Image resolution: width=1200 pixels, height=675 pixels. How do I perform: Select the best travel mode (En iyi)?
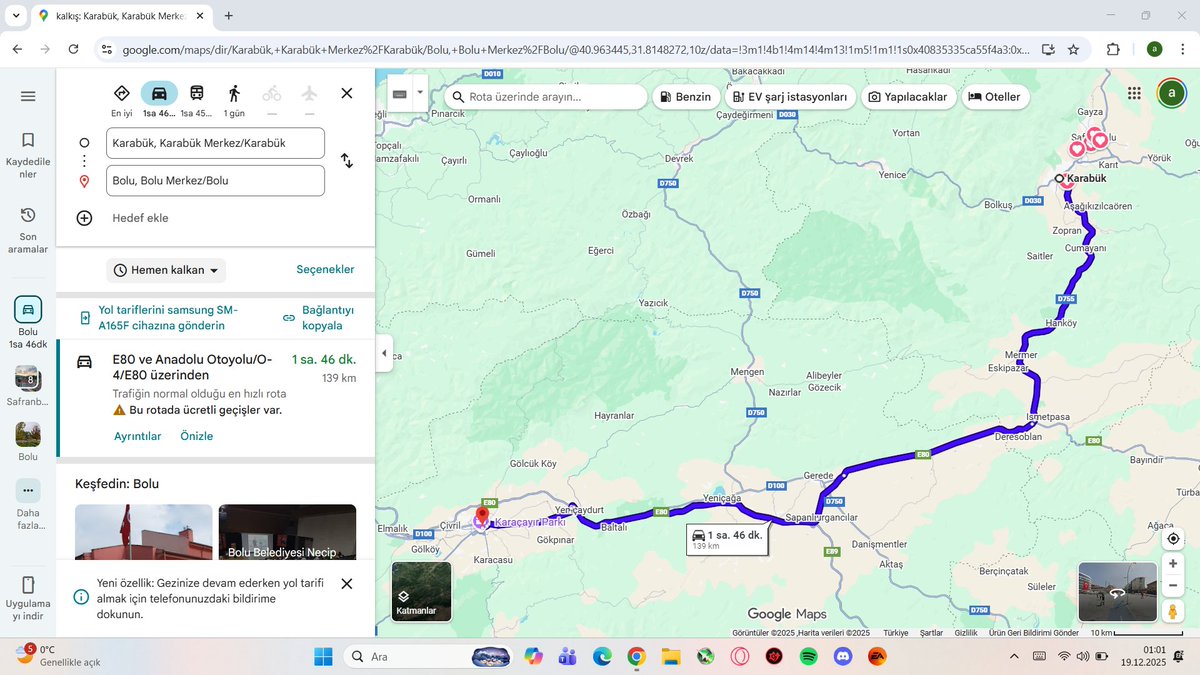click(121, 99)
